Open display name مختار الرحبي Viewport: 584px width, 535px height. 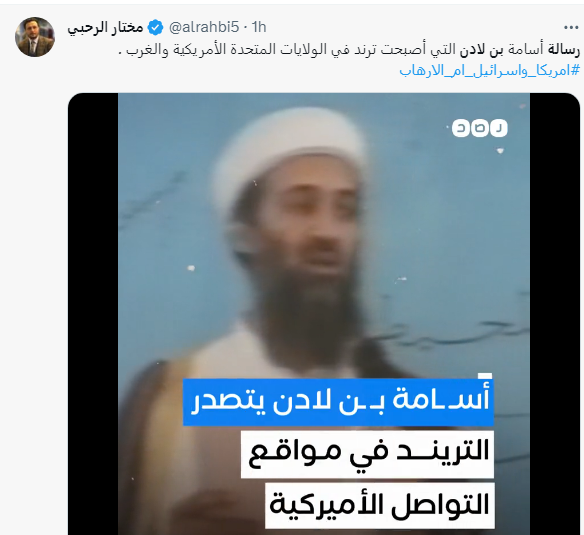coord(105,28)
